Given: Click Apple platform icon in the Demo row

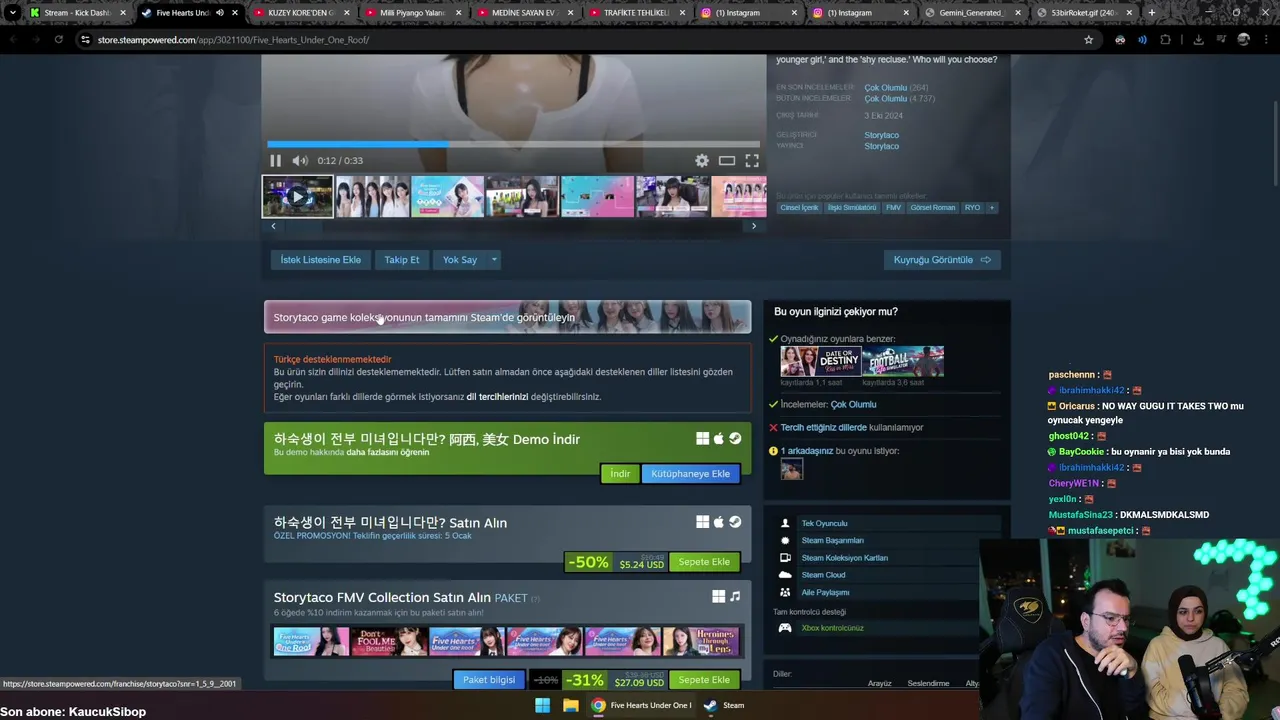Looking at the screenshot, I should tap(718, 439).
